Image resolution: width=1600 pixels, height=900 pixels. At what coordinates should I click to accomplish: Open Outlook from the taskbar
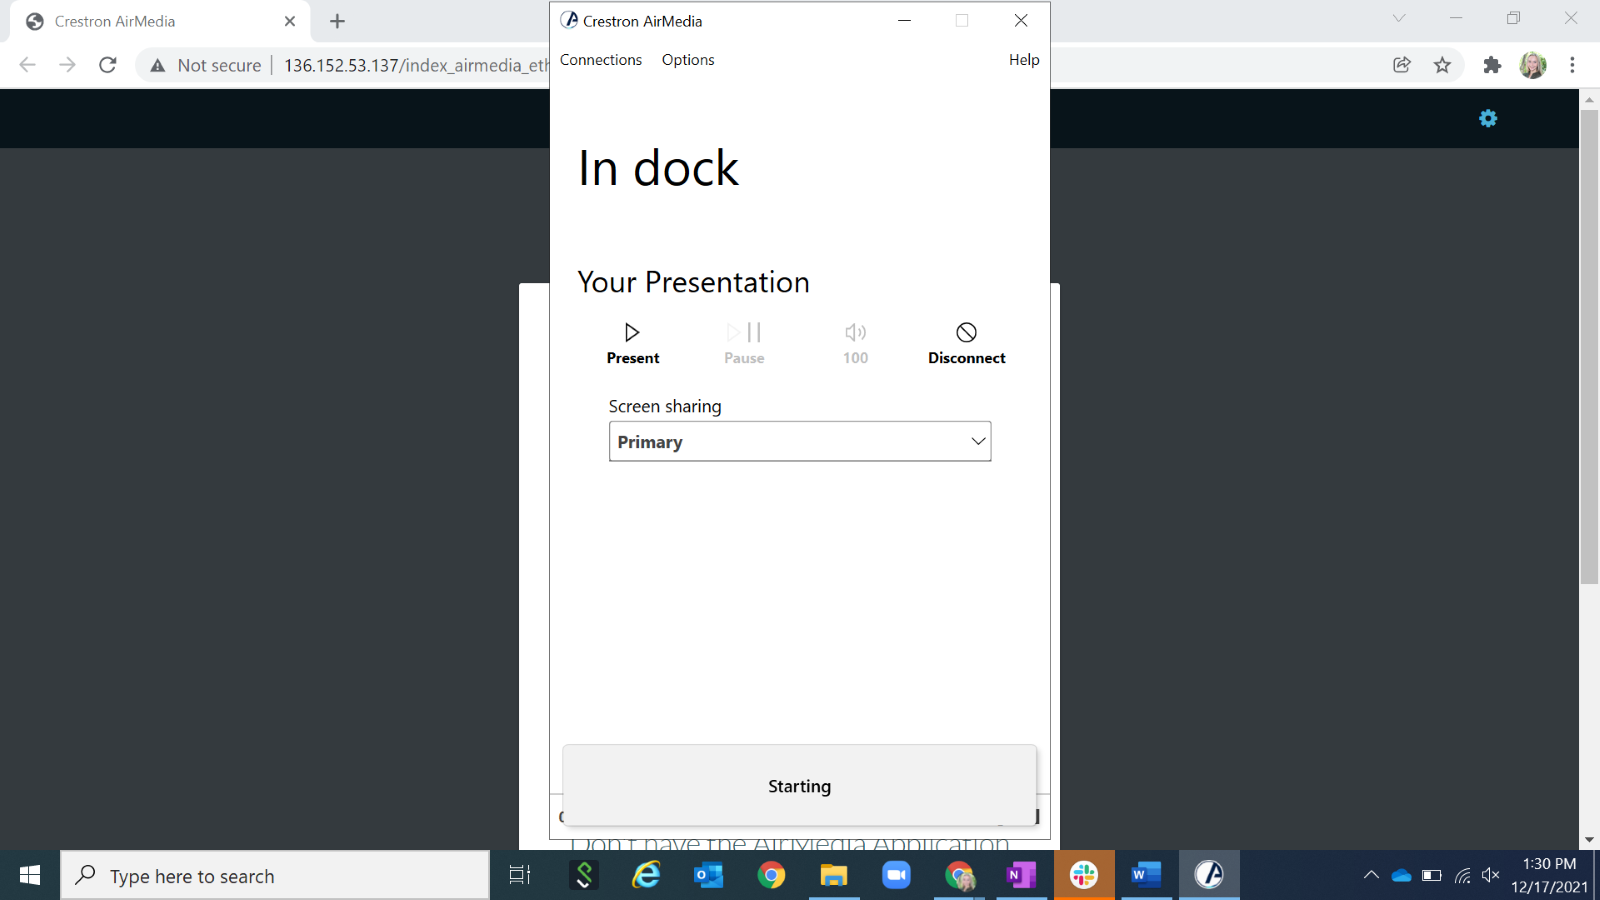[709, 876]
